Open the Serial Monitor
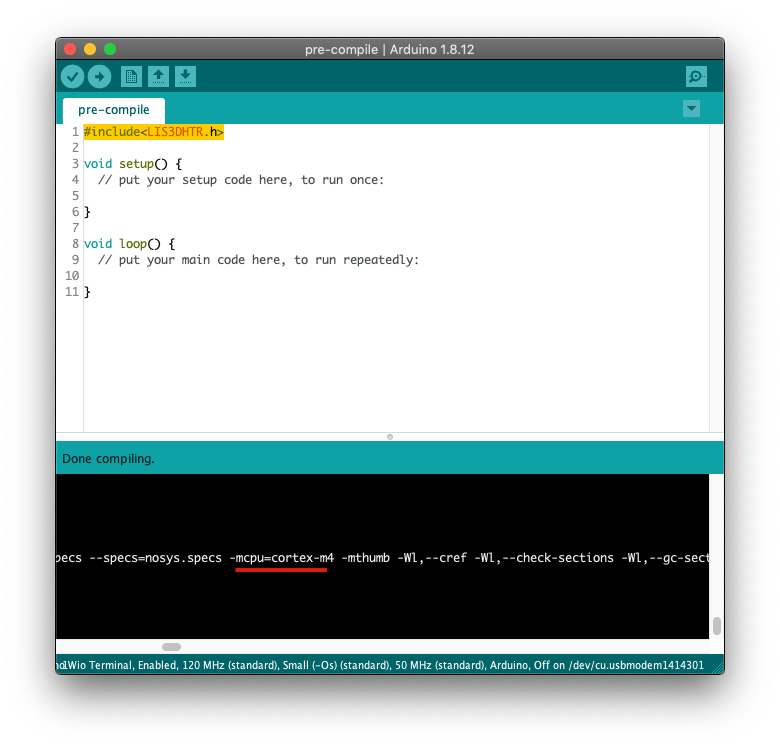Screen dimensions: 780x748 (x=696, y=77)
